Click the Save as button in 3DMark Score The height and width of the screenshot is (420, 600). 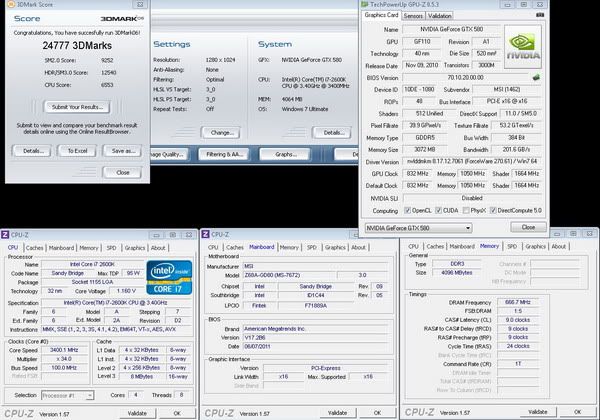click(x=123, y=151)
